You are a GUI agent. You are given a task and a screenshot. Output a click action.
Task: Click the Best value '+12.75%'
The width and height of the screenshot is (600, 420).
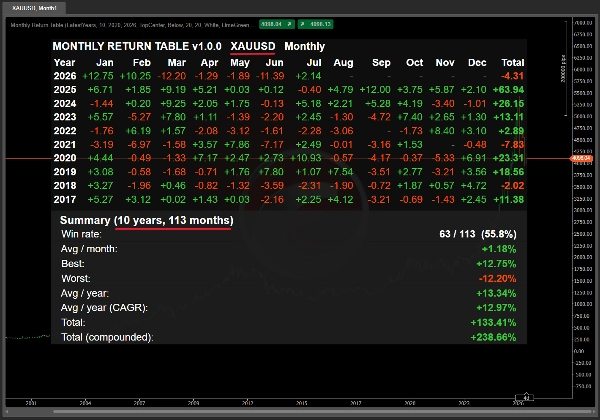(x=496, y=264)
